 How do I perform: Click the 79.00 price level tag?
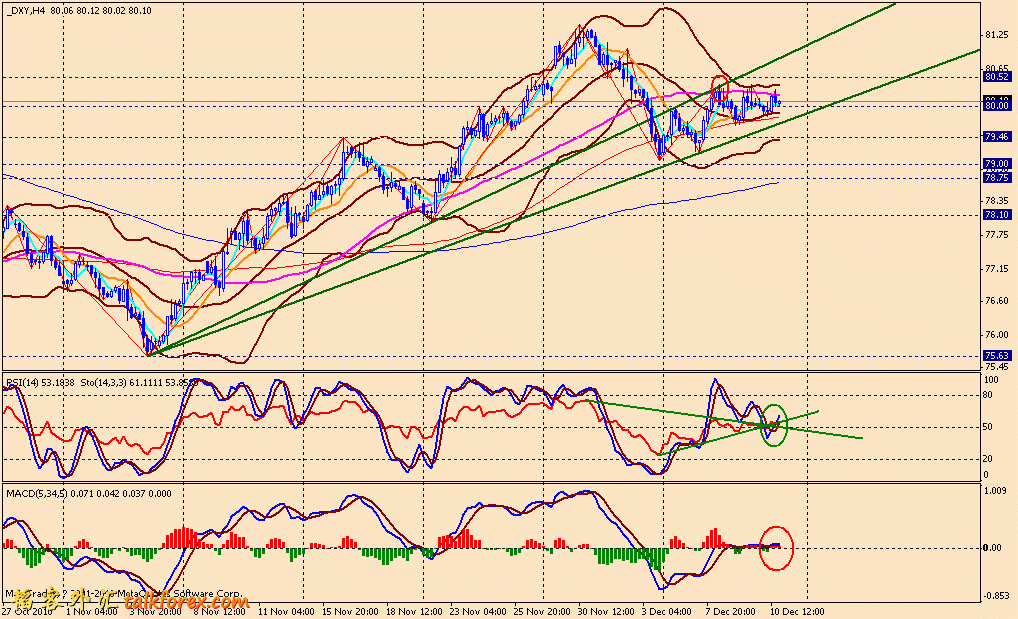click(x=996, y=164)
